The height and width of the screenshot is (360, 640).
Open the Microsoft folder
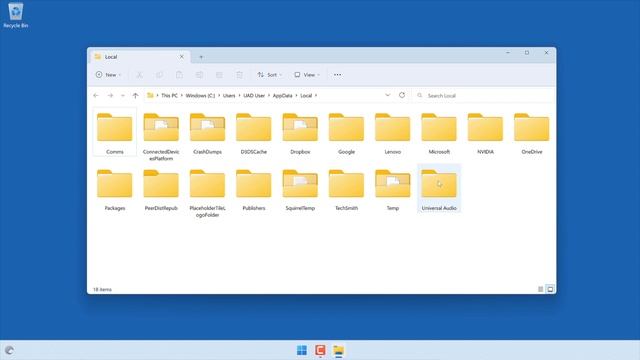tap(439, 132)
